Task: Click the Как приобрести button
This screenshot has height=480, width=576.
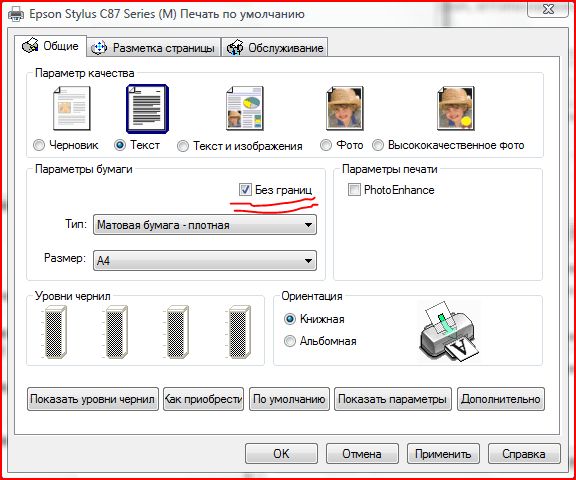Action: pos(204,399)
